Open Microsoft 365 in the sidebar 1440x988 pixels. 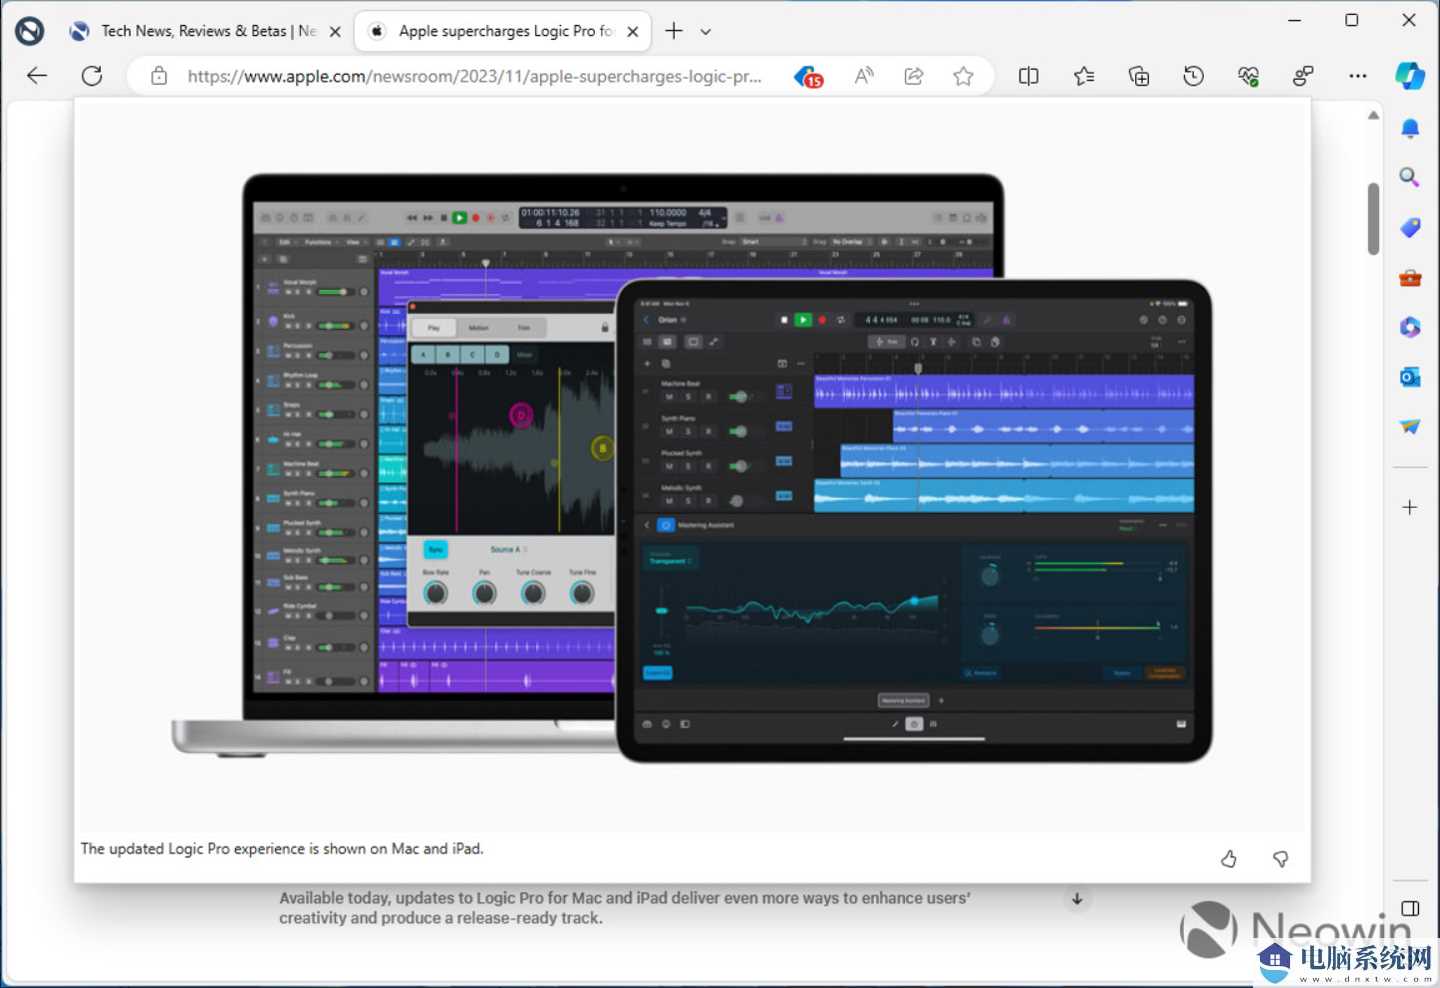coord(1410,327)
